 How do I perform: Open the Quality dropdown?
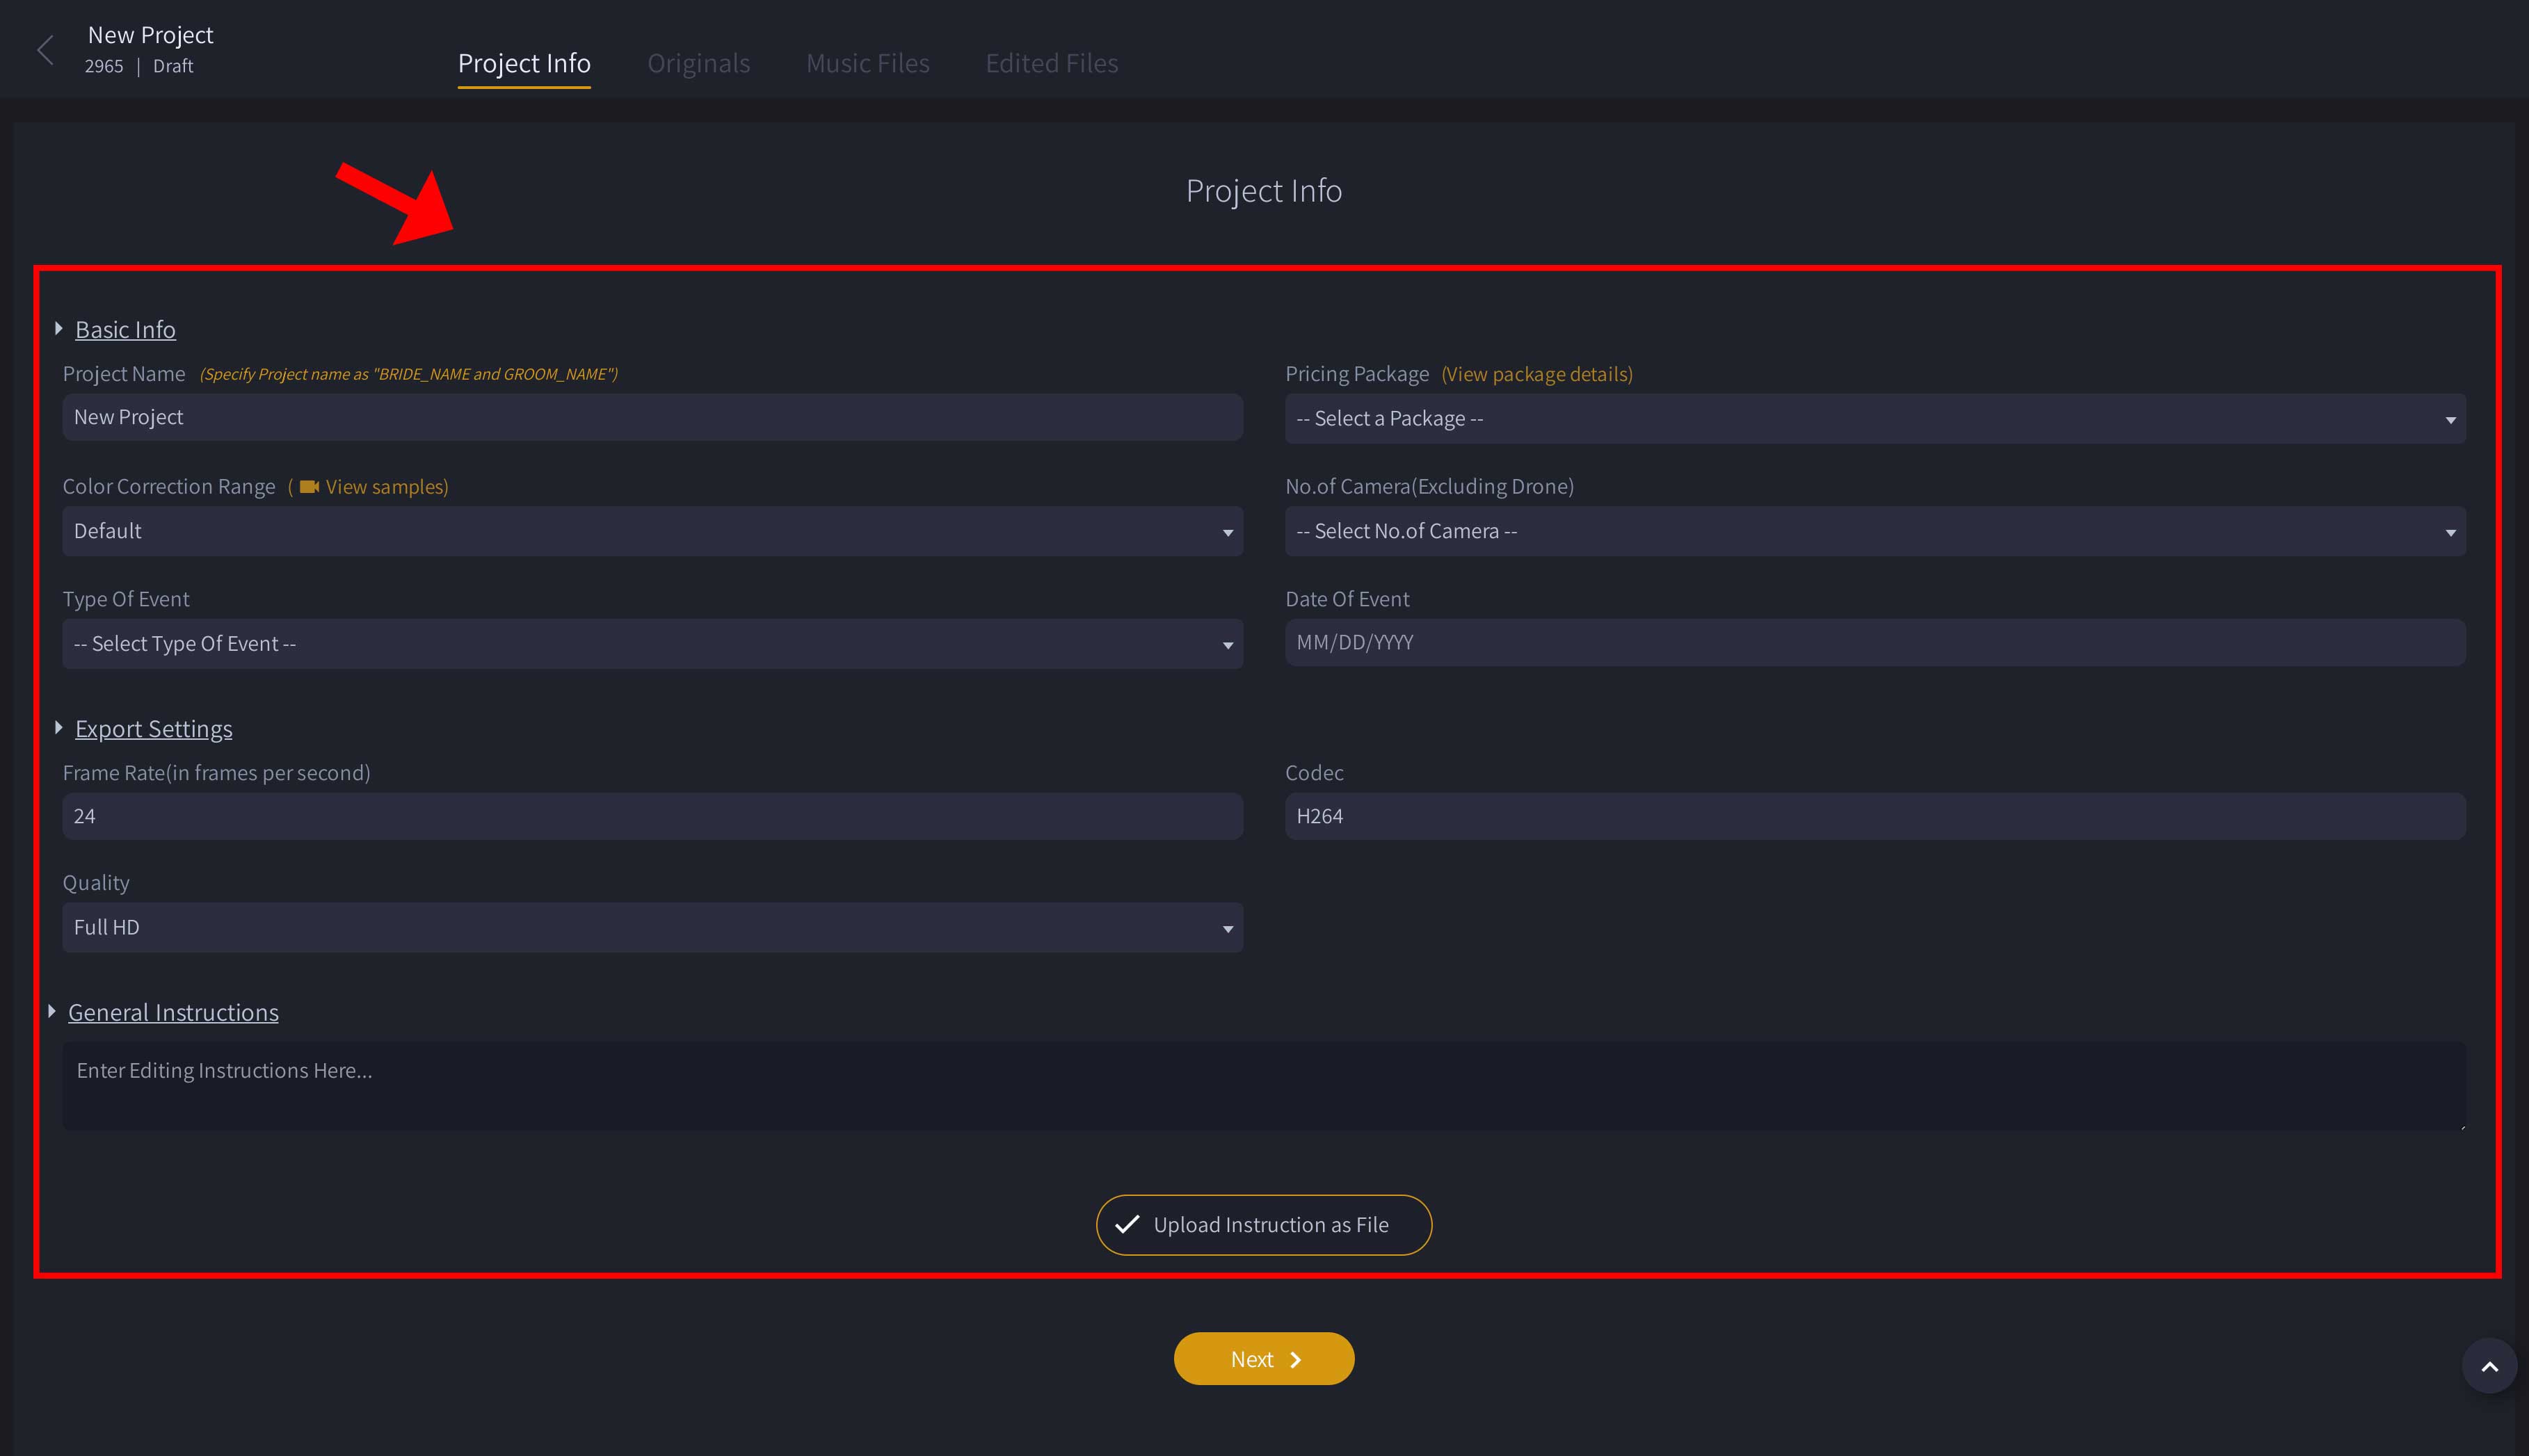click(652, 928)
